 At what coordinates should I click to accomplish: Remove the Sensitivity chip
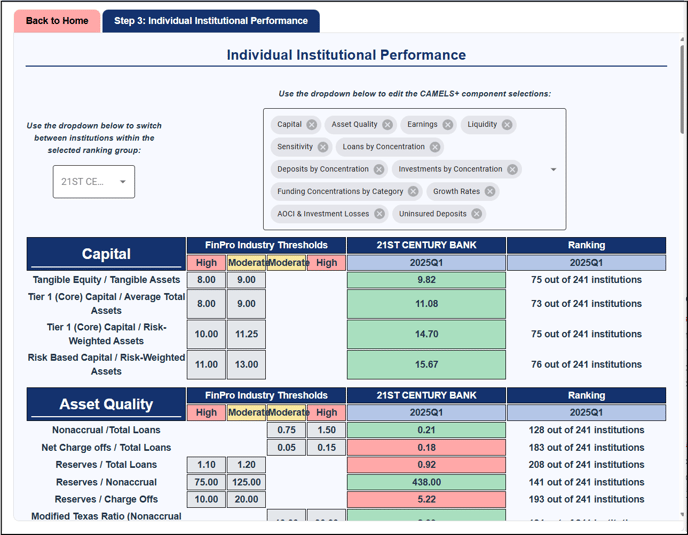pos(322,147)
